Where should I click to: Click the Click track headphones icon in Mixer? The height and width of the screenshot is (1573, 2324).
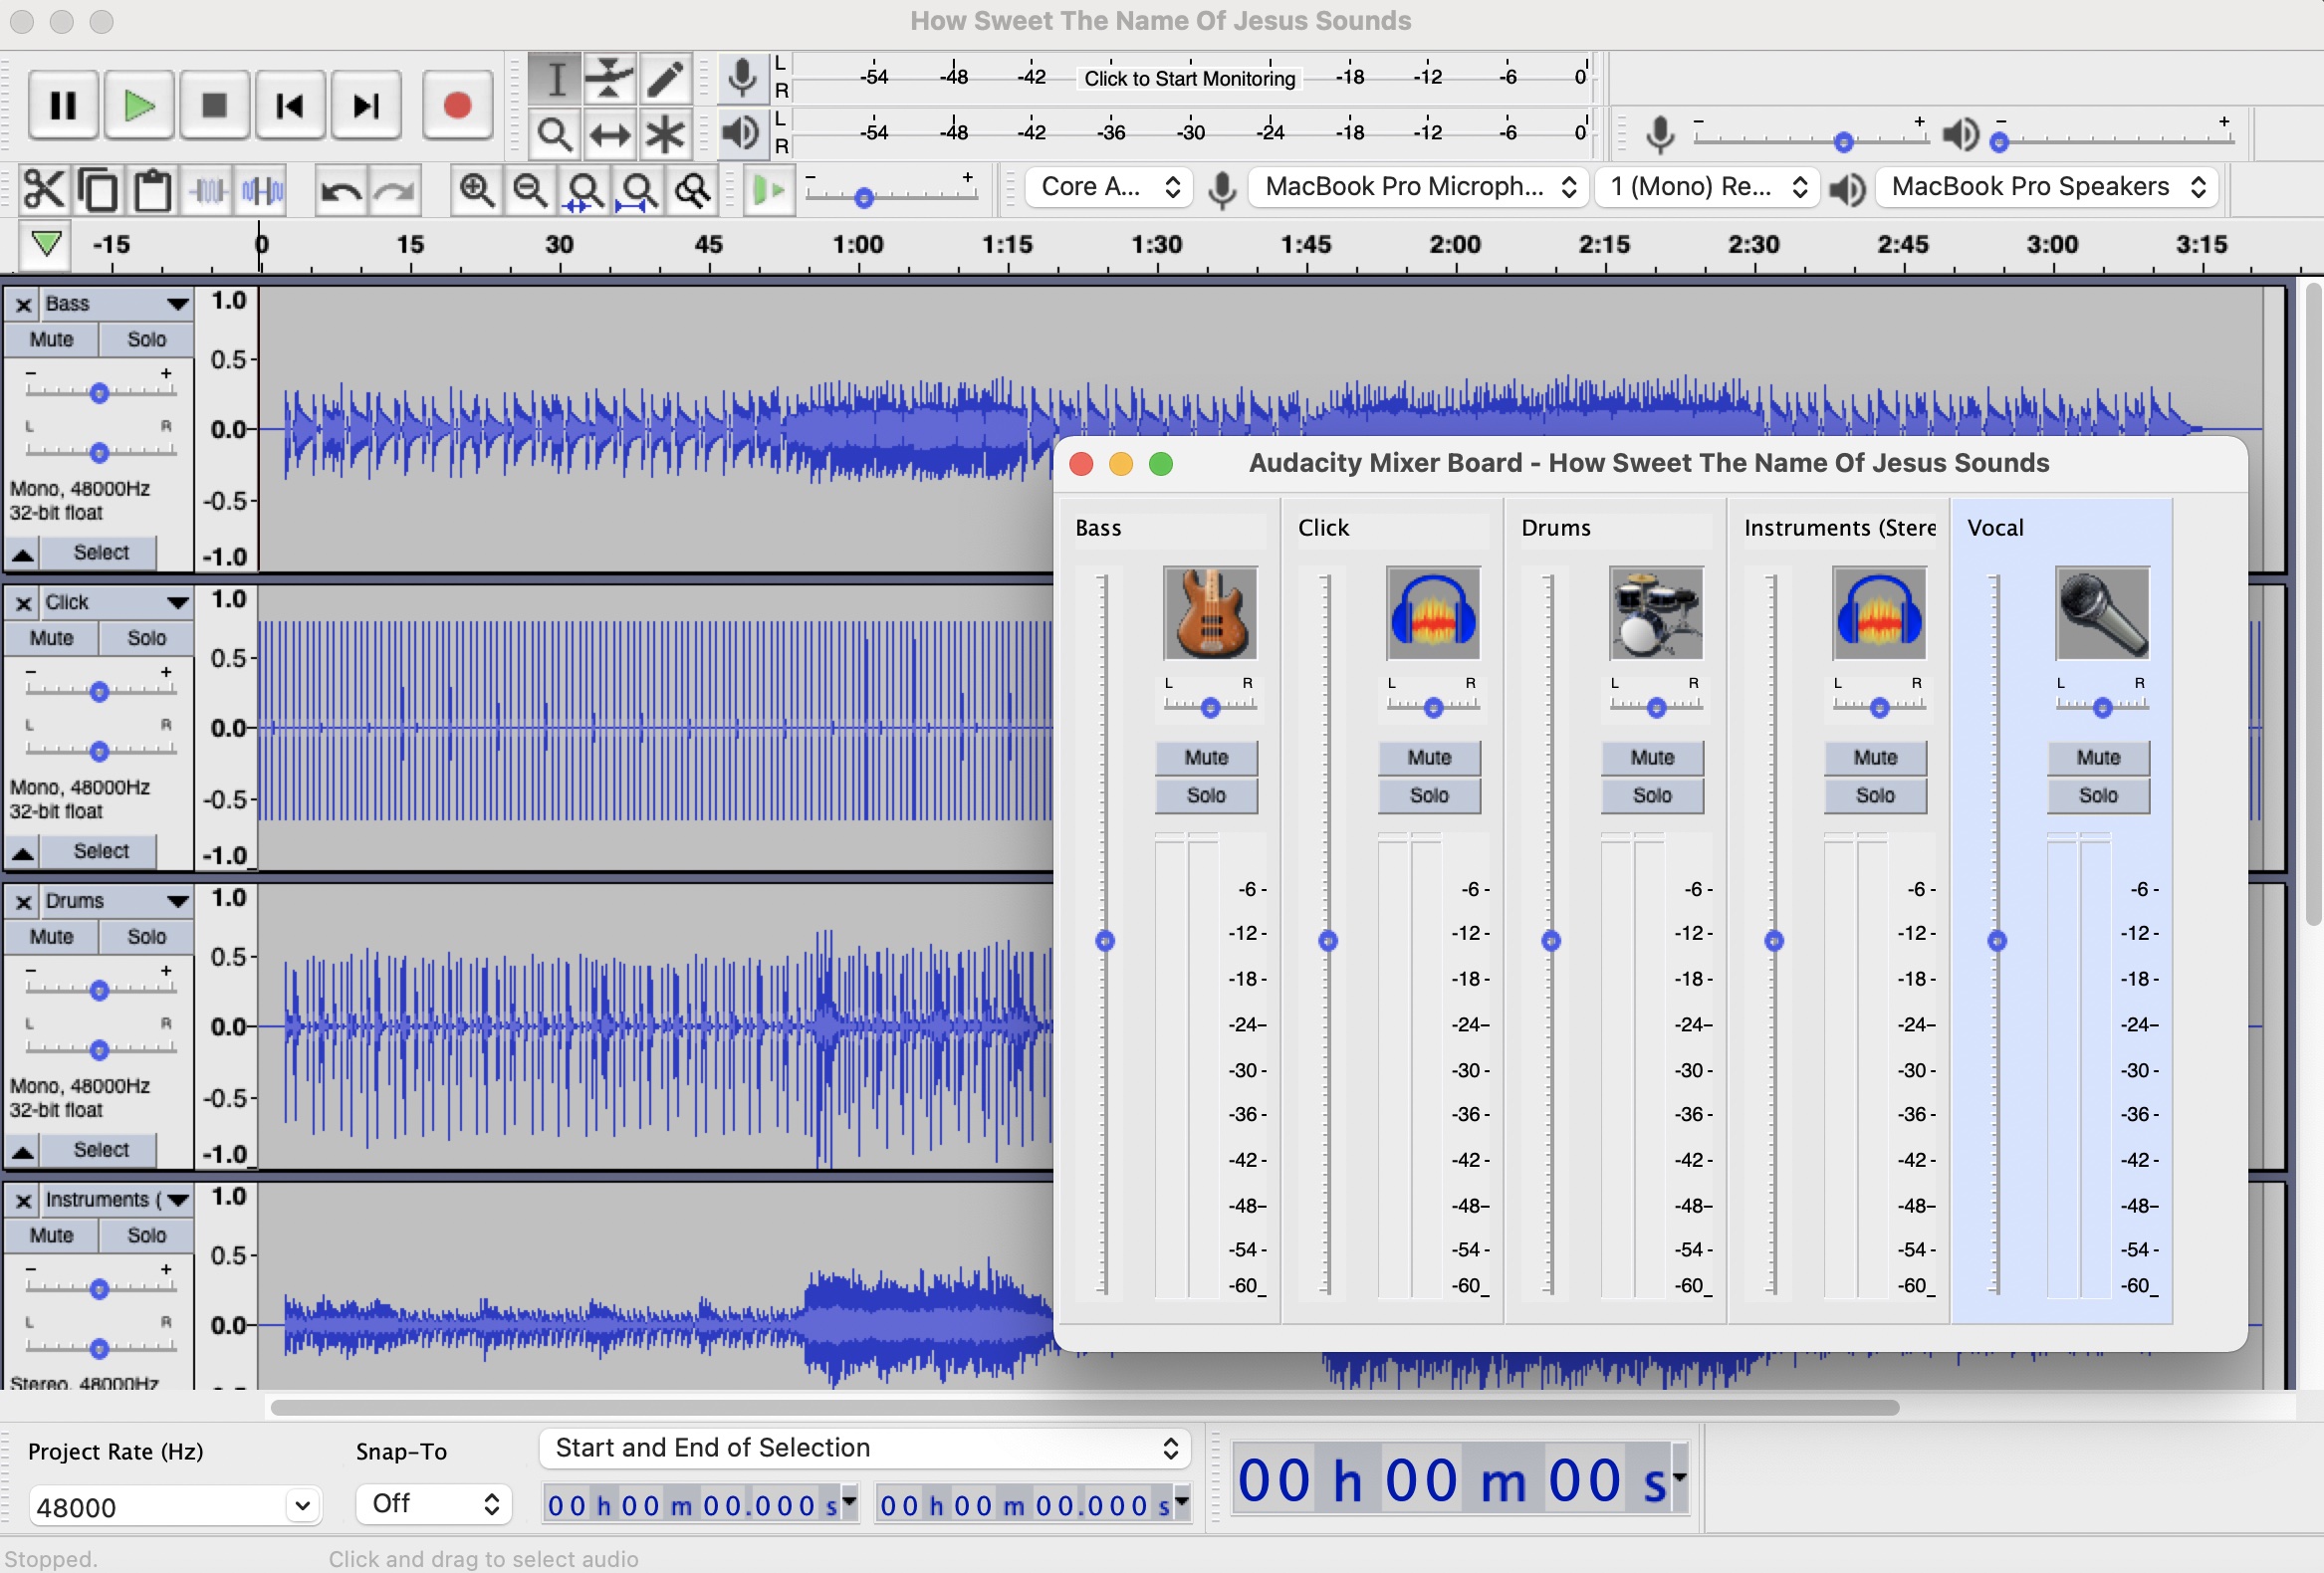click(x=1433, y=613)
